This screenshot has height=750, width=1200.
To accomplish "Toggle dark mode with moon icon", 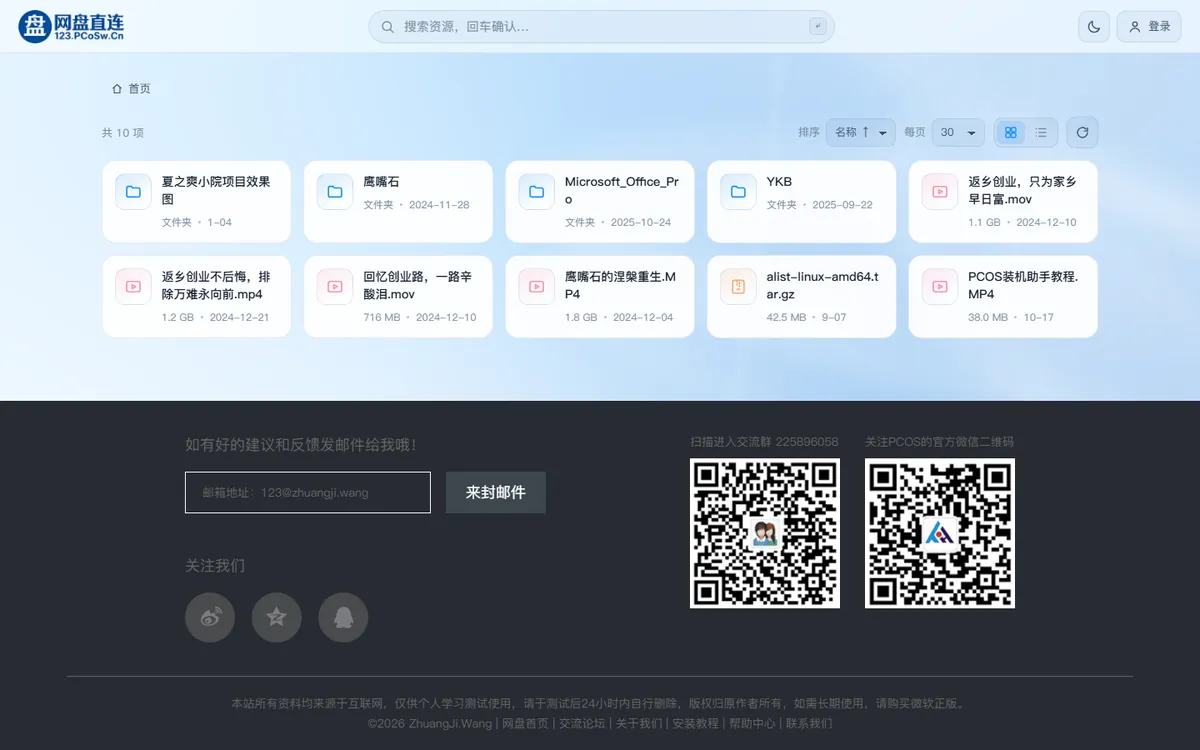I will click(1094, 27).
